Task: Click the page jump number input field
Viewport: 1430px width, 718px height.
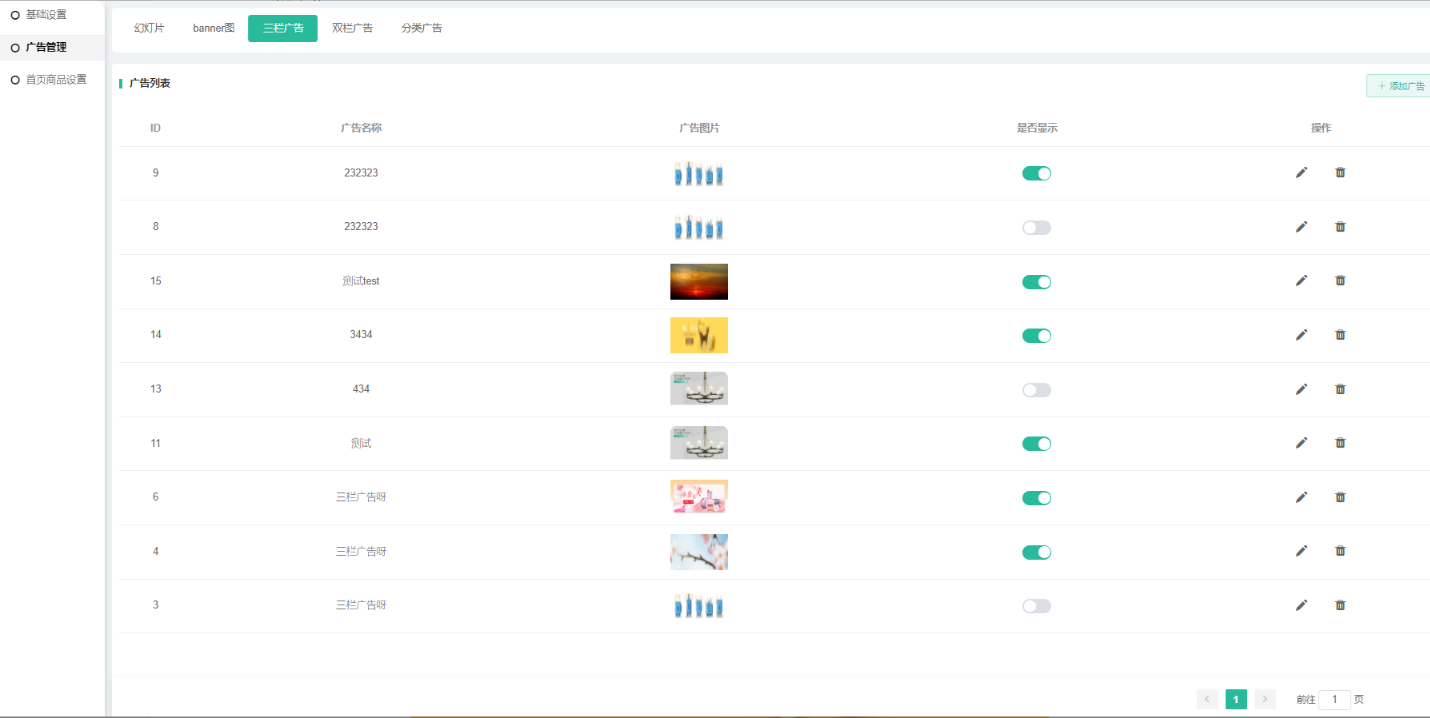Action: (x=1334, y=700)
